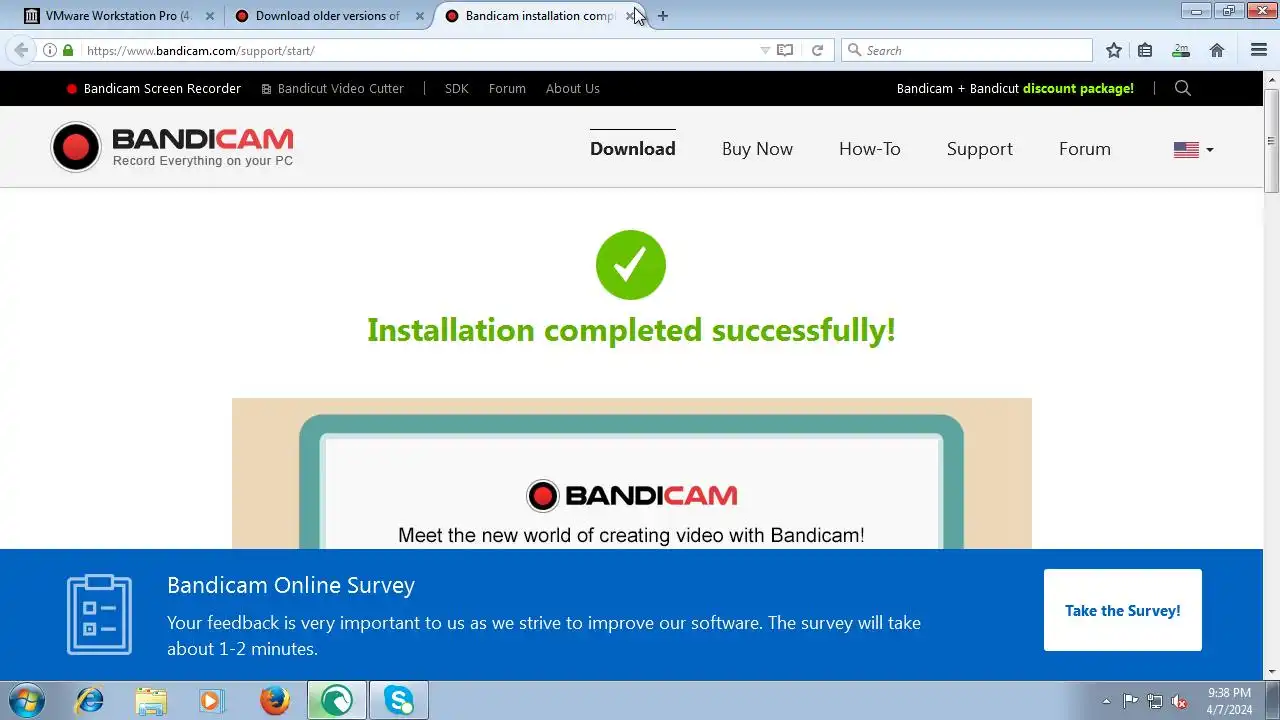1280x720 pixels.
Task: Click the survey clipboard icon
Action: 99,615
